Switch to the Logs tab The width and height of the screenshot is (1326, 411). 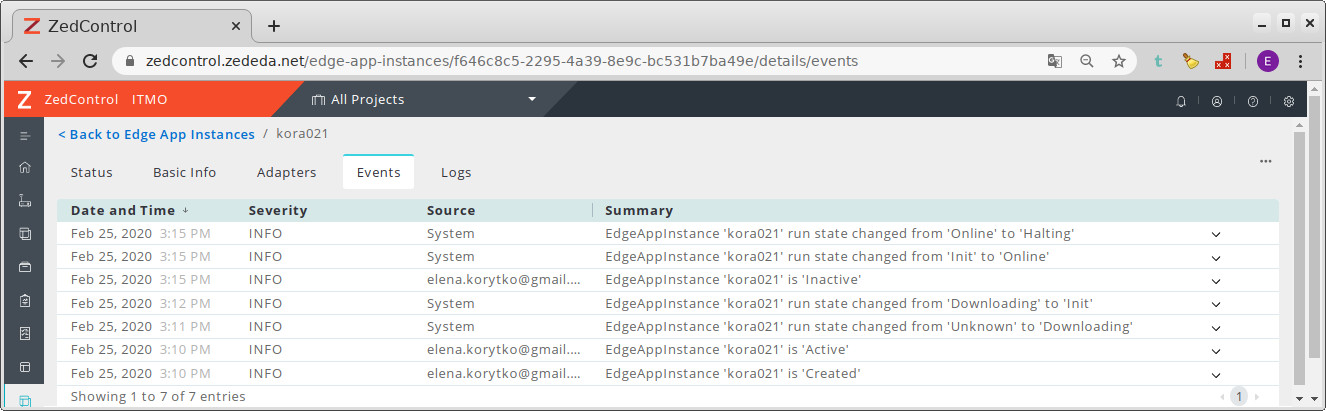pos(456,173)
